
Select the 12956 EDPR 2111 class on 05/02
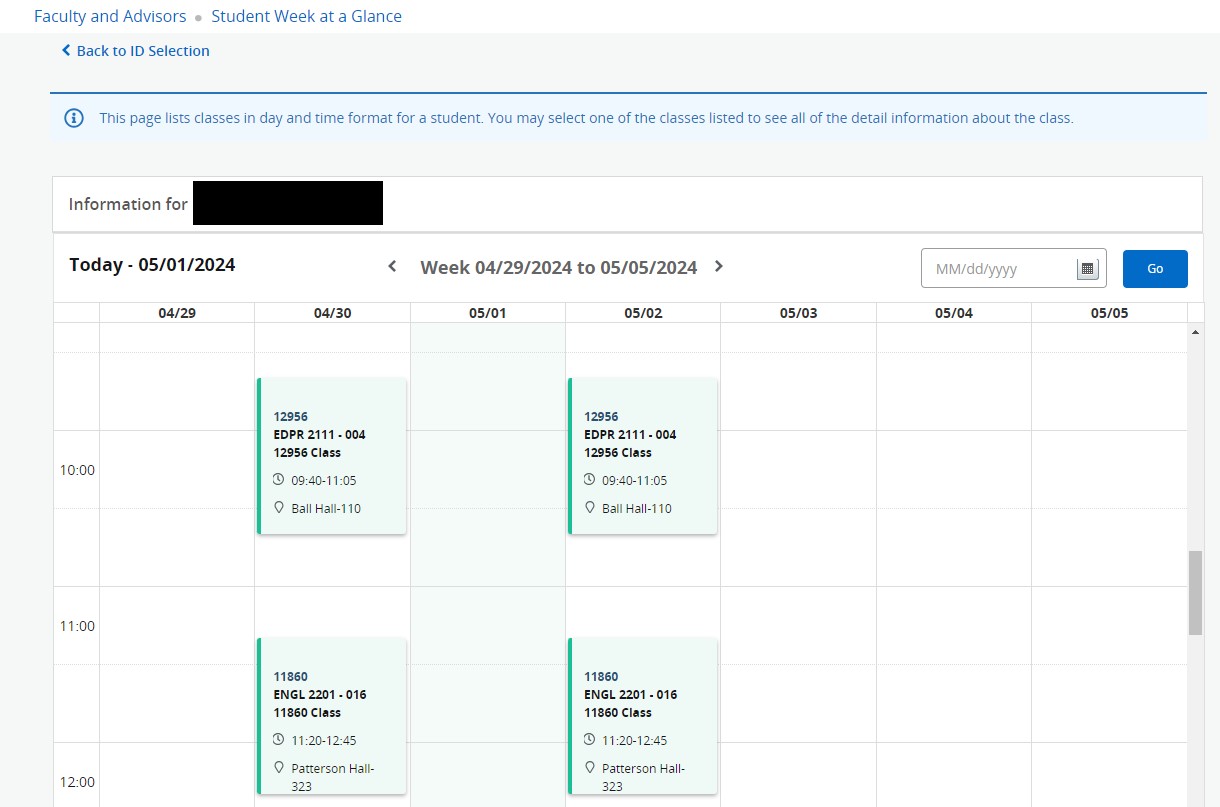[x=642, y=455]
